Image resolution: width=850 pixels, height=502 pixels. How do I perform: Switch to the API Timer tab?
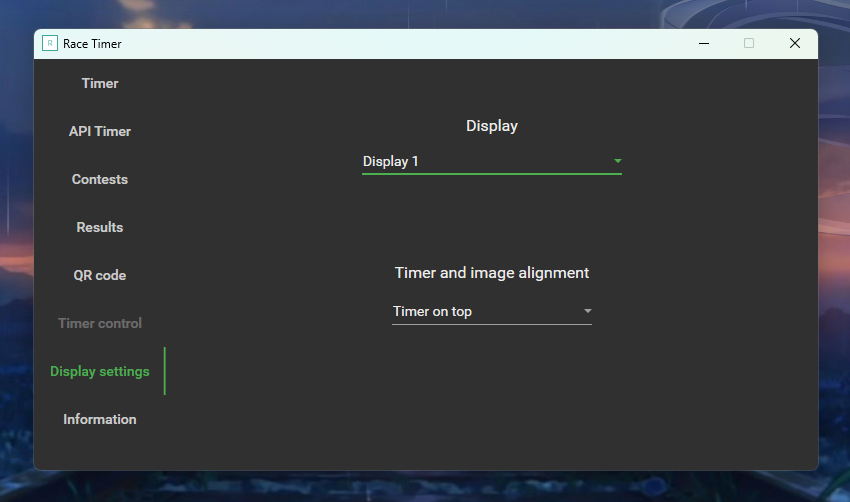100,131
